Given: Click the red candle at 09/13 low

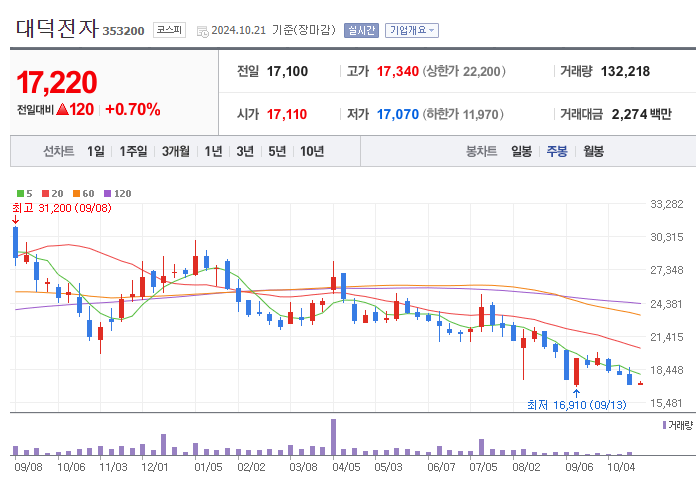Looking at the screenshot, I should tap(576, 371).
